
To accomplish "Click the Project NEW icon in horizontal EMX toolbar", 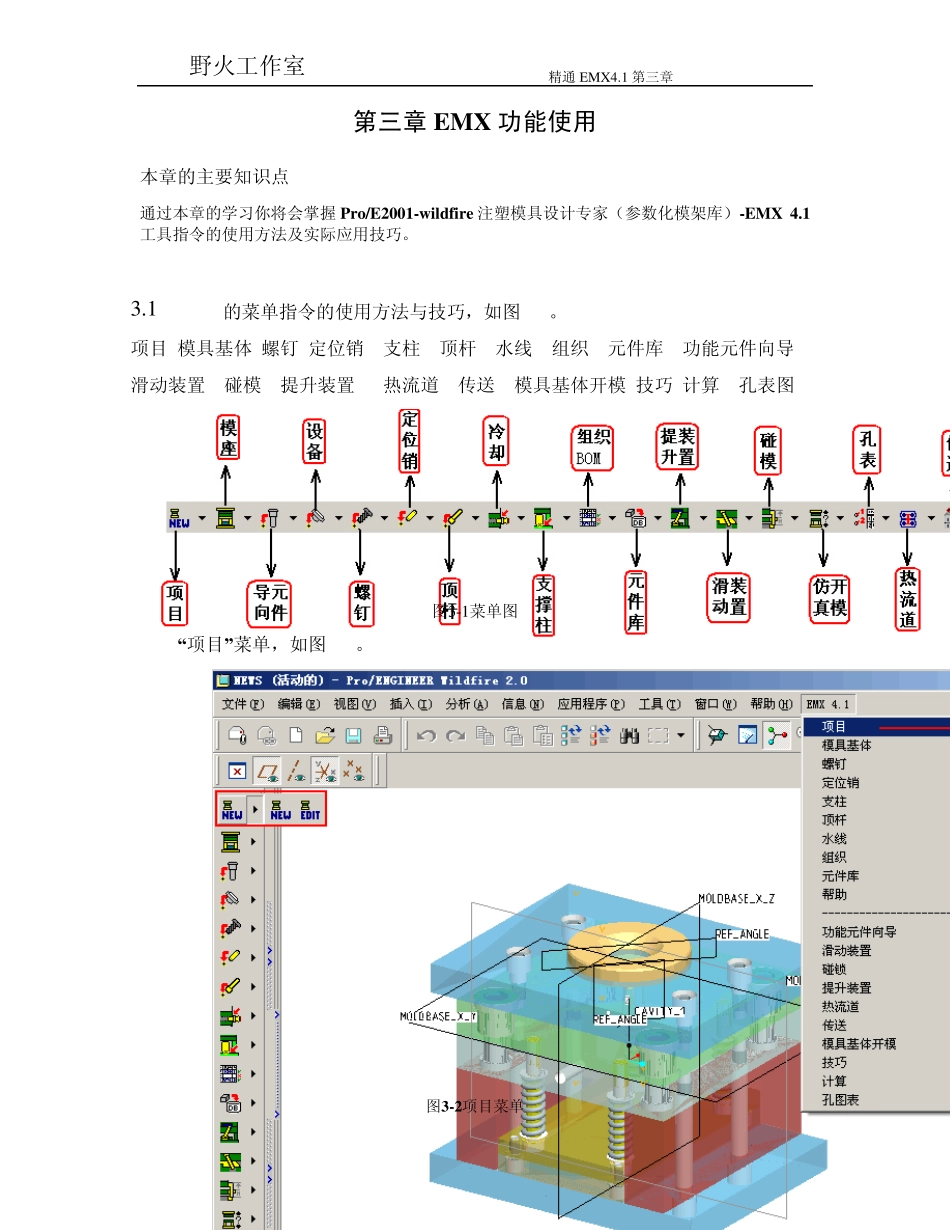I will 179,518.
